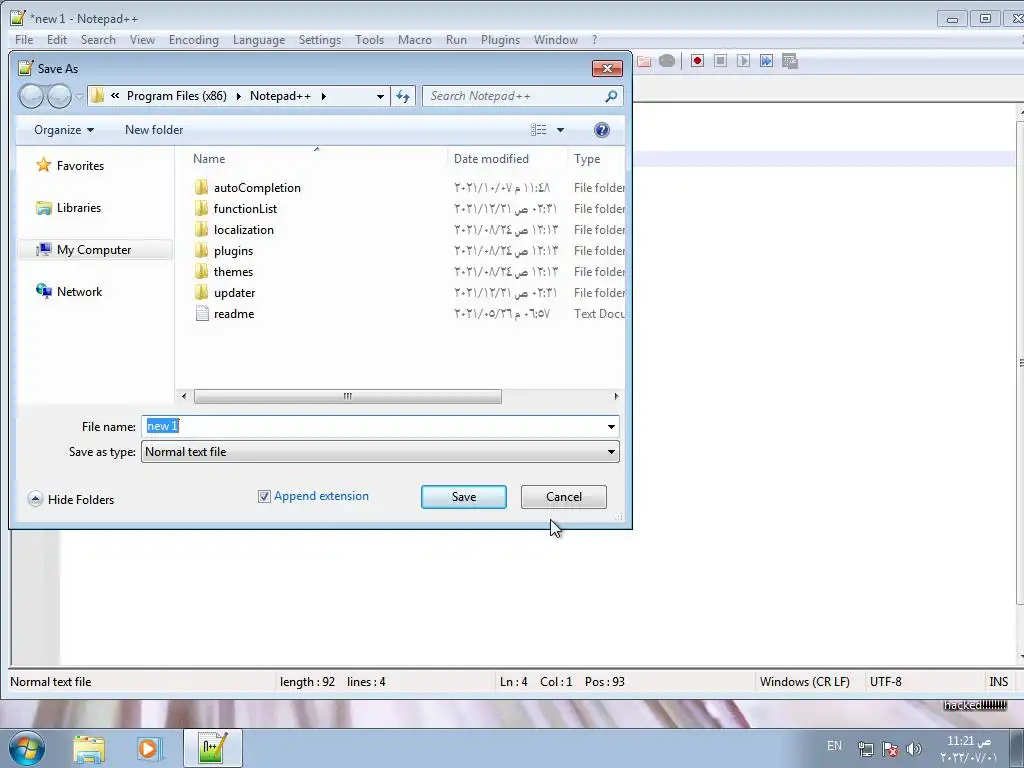1024x768 pixels.
Task: Click the New folder button
Action: [154, 130]
